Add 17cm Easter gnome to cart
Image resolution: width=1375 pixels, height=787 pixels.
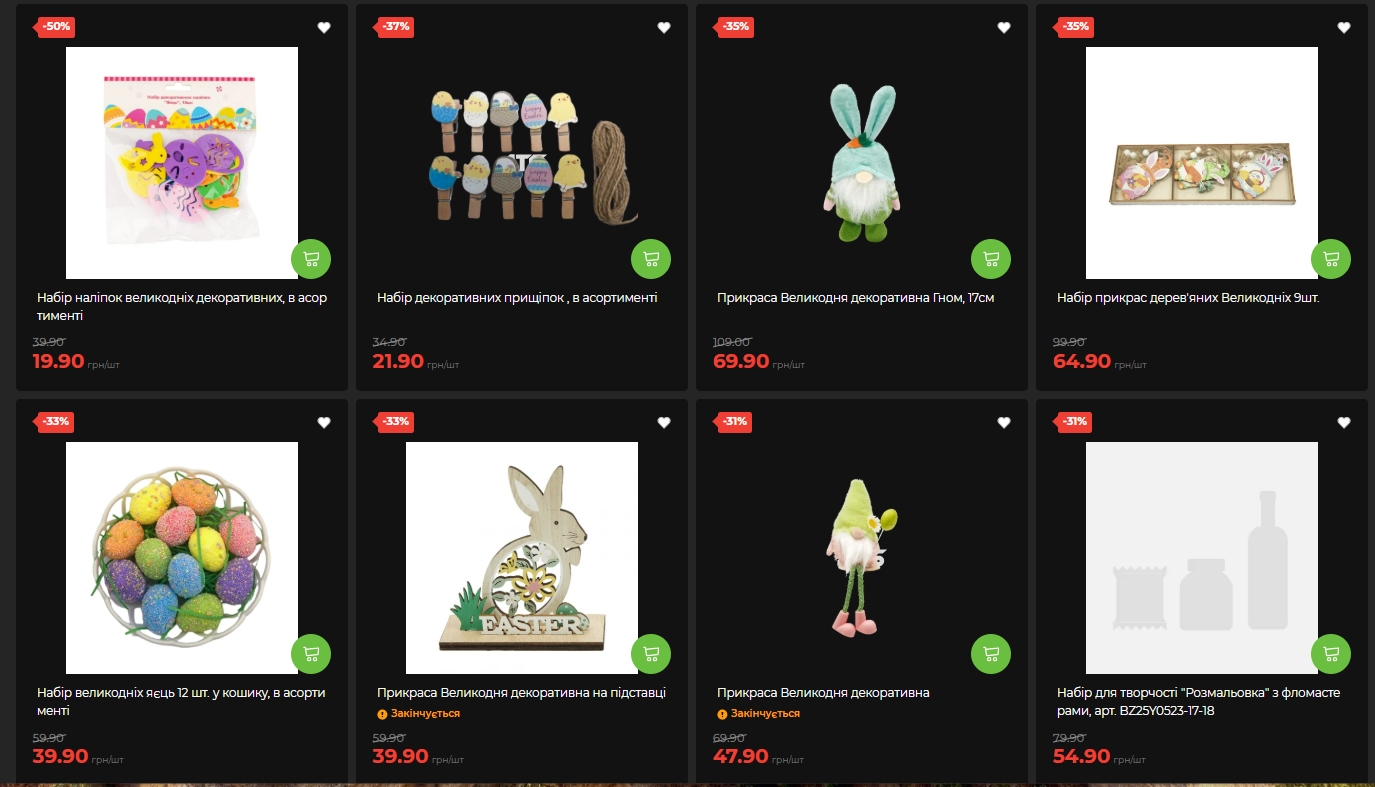pyautogui.click(x=991, y=259)
